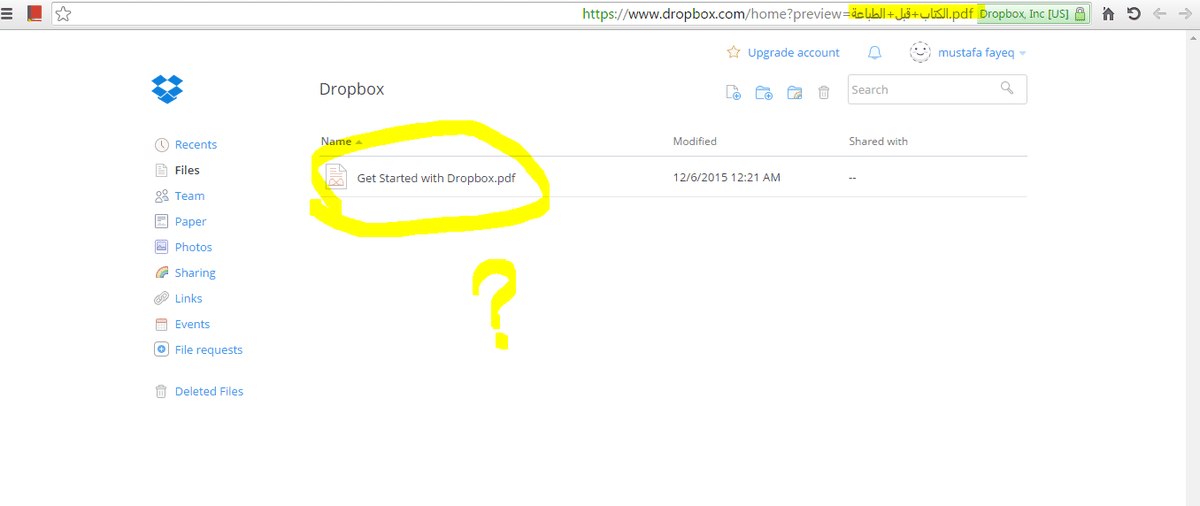The height and width of the screenshot is (506, 1200).
Task: Click the upload file icon
Action: pos(733,92)
